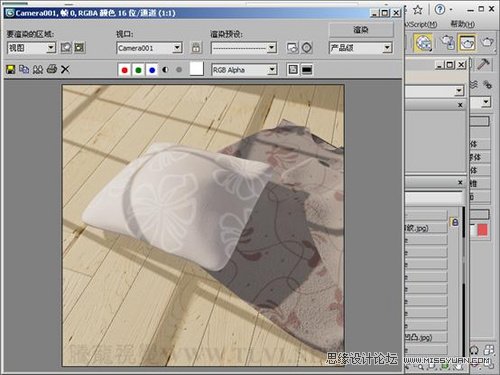Click the Copy Image icon
The width and height of the screenshot is (500, 375).
(24, 69)
